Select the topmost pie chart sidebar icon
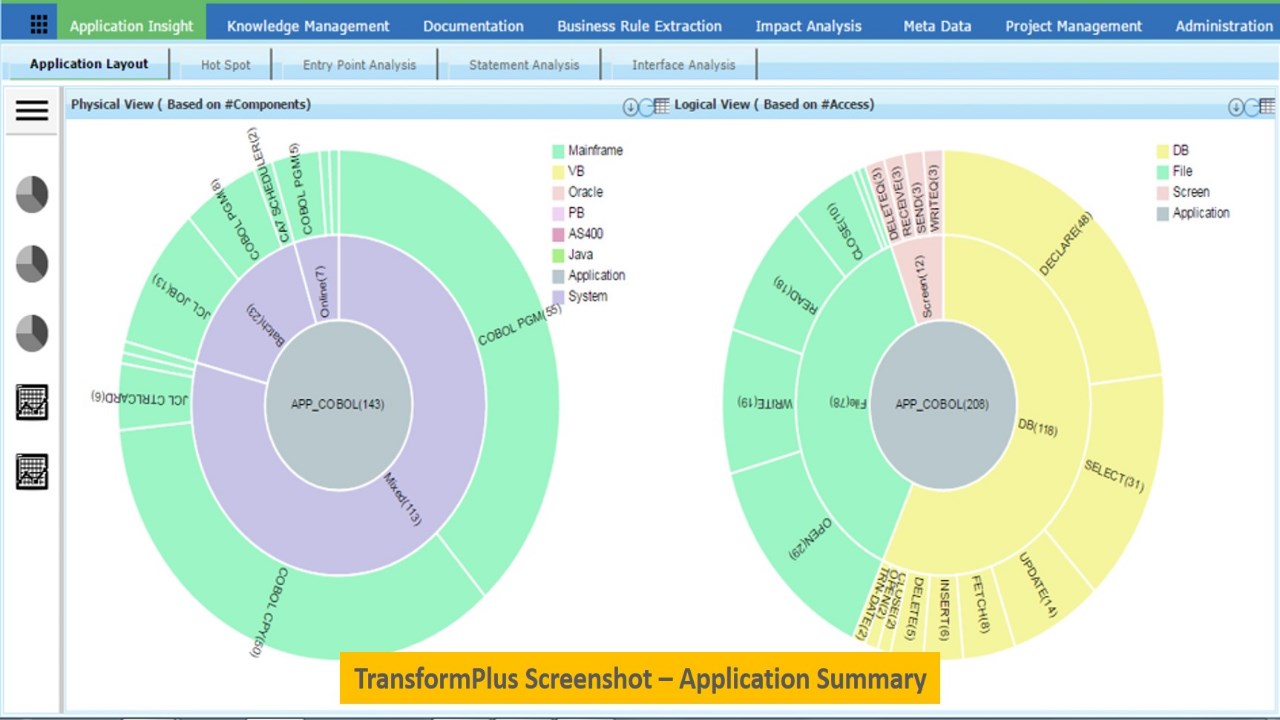The image size is (1280, 720). 32,194
